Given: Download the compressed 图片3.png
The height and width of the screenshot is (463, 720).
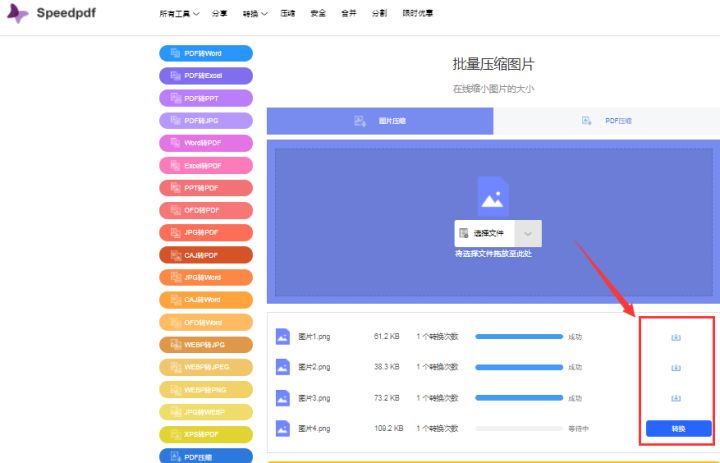Looking at the screenshot, I should coord(675,398).
